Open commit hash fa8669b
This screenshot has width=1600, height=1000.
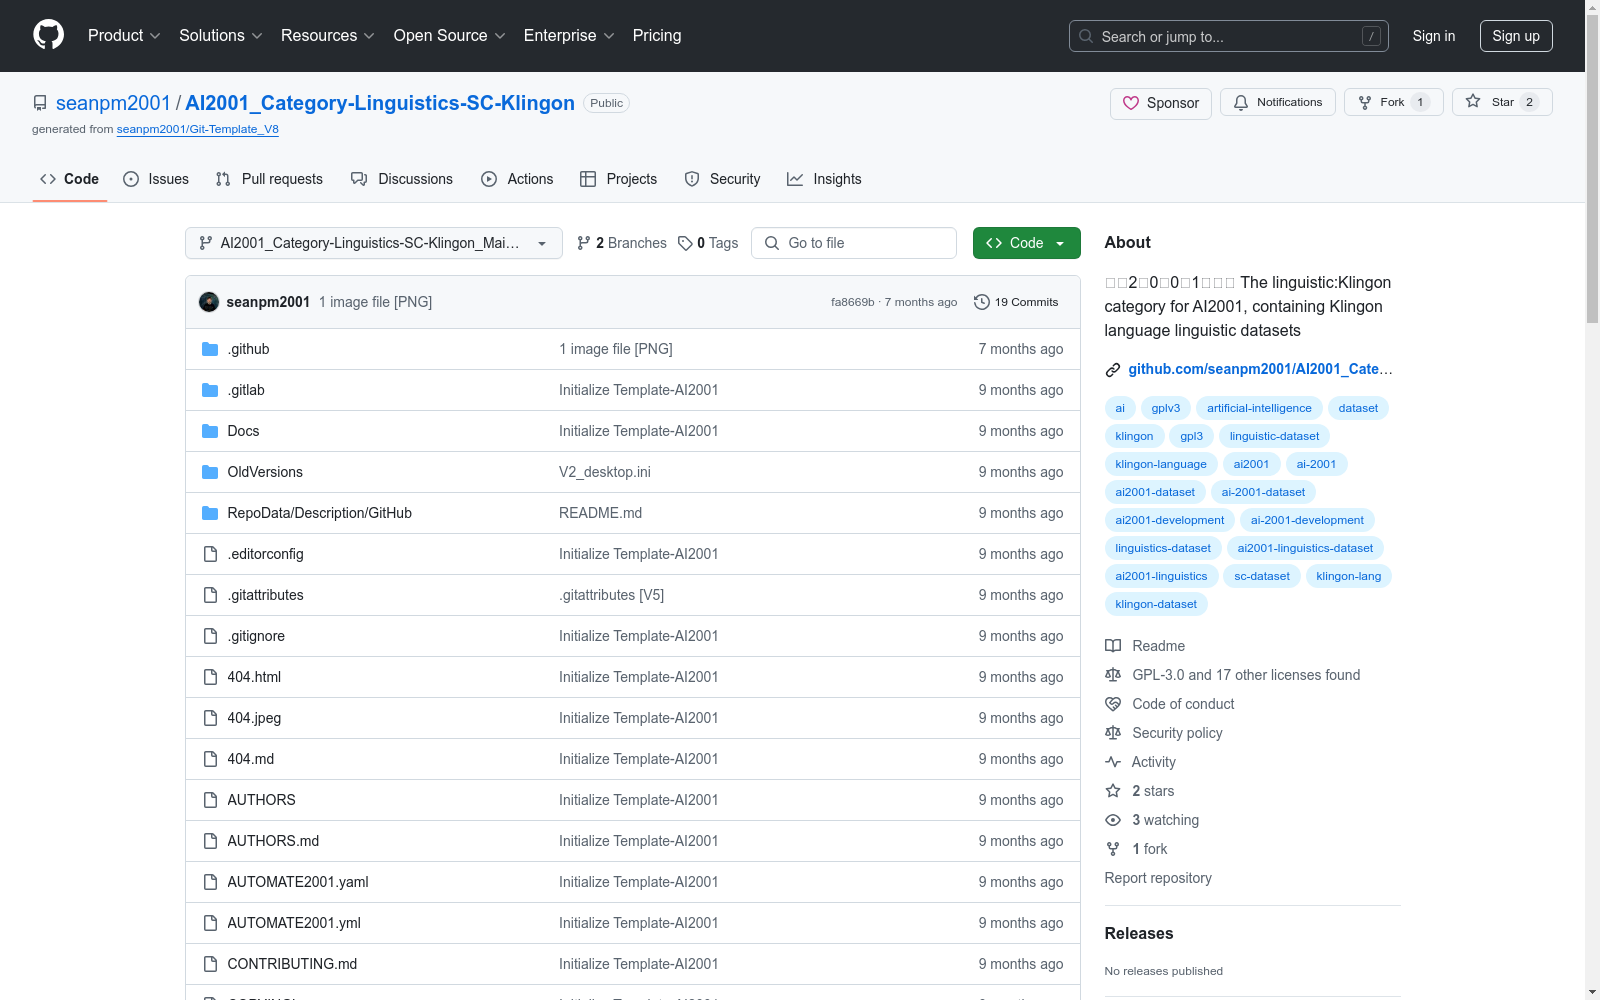[852, 302]
